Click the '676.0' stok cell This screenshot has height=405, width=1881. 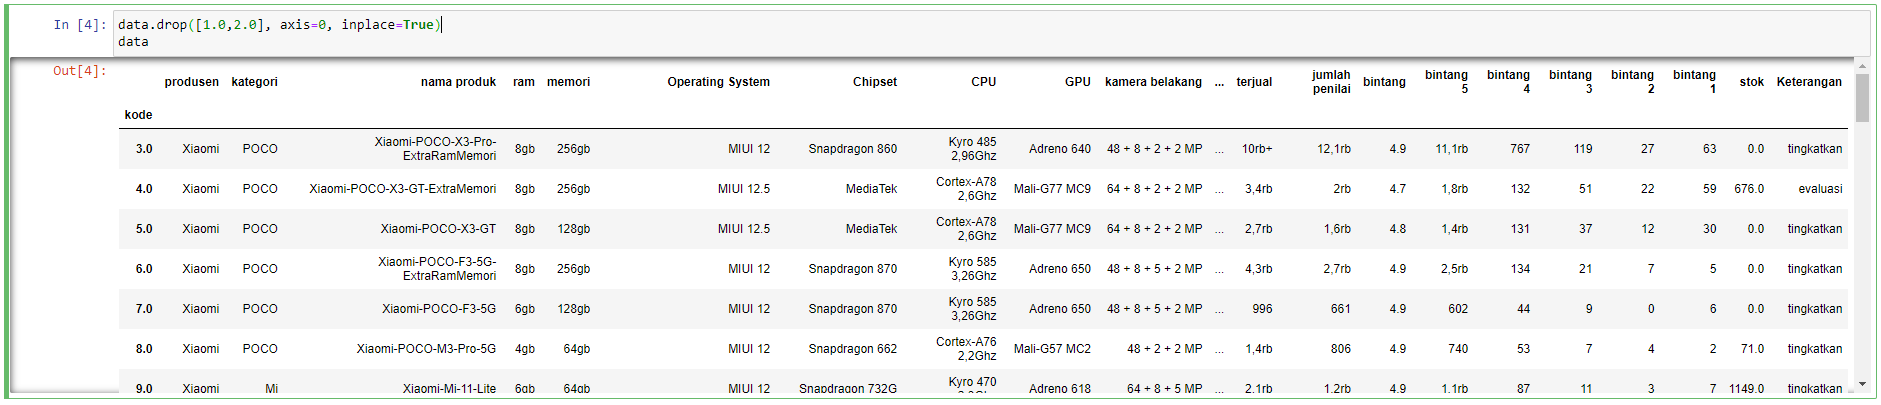coord(1749,189)
